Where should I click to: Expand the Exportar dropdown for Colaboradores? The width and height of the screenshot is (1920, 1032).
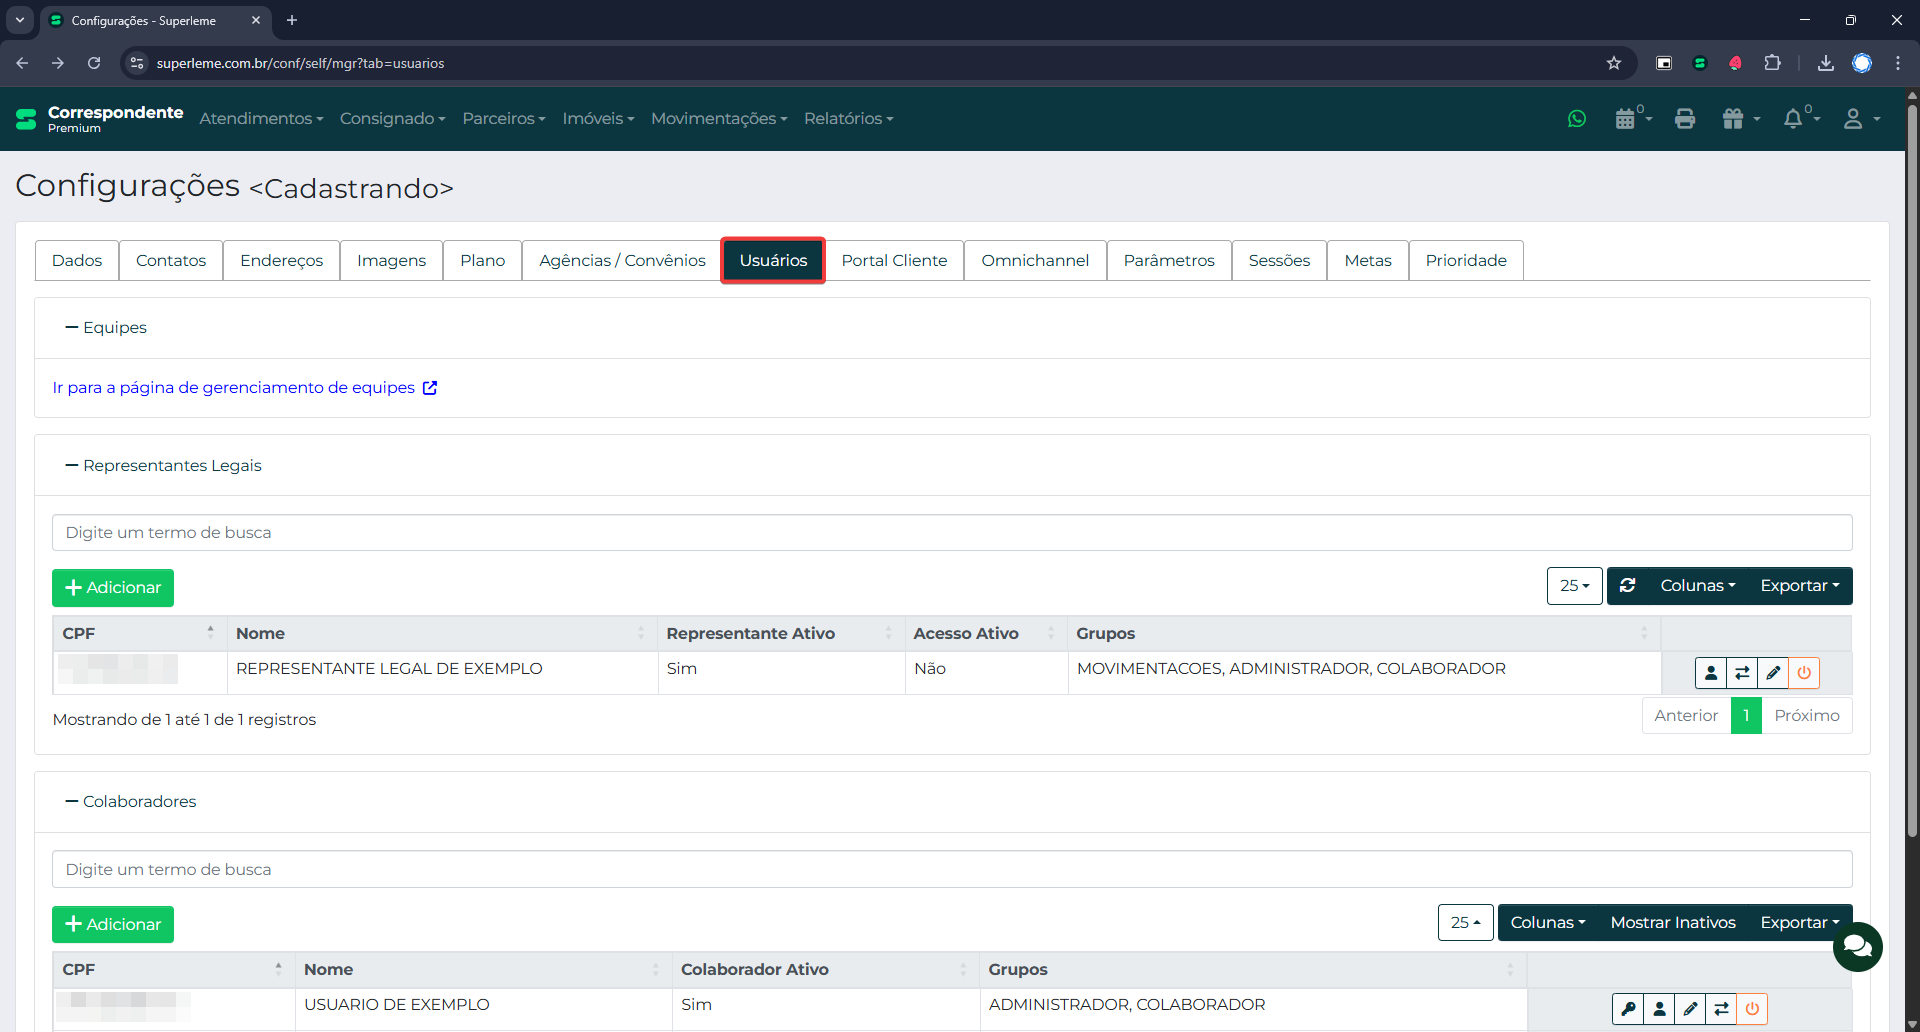[x=1799, y=923]
